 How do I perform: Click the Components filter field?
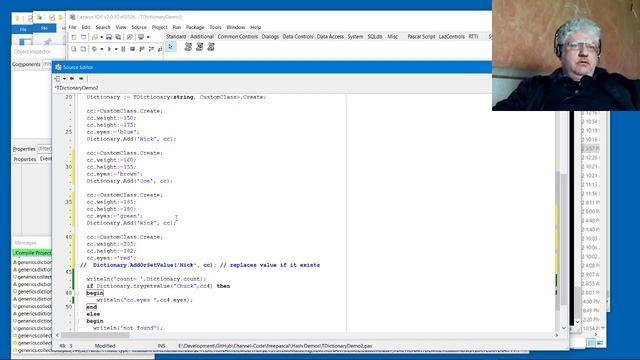47,64
